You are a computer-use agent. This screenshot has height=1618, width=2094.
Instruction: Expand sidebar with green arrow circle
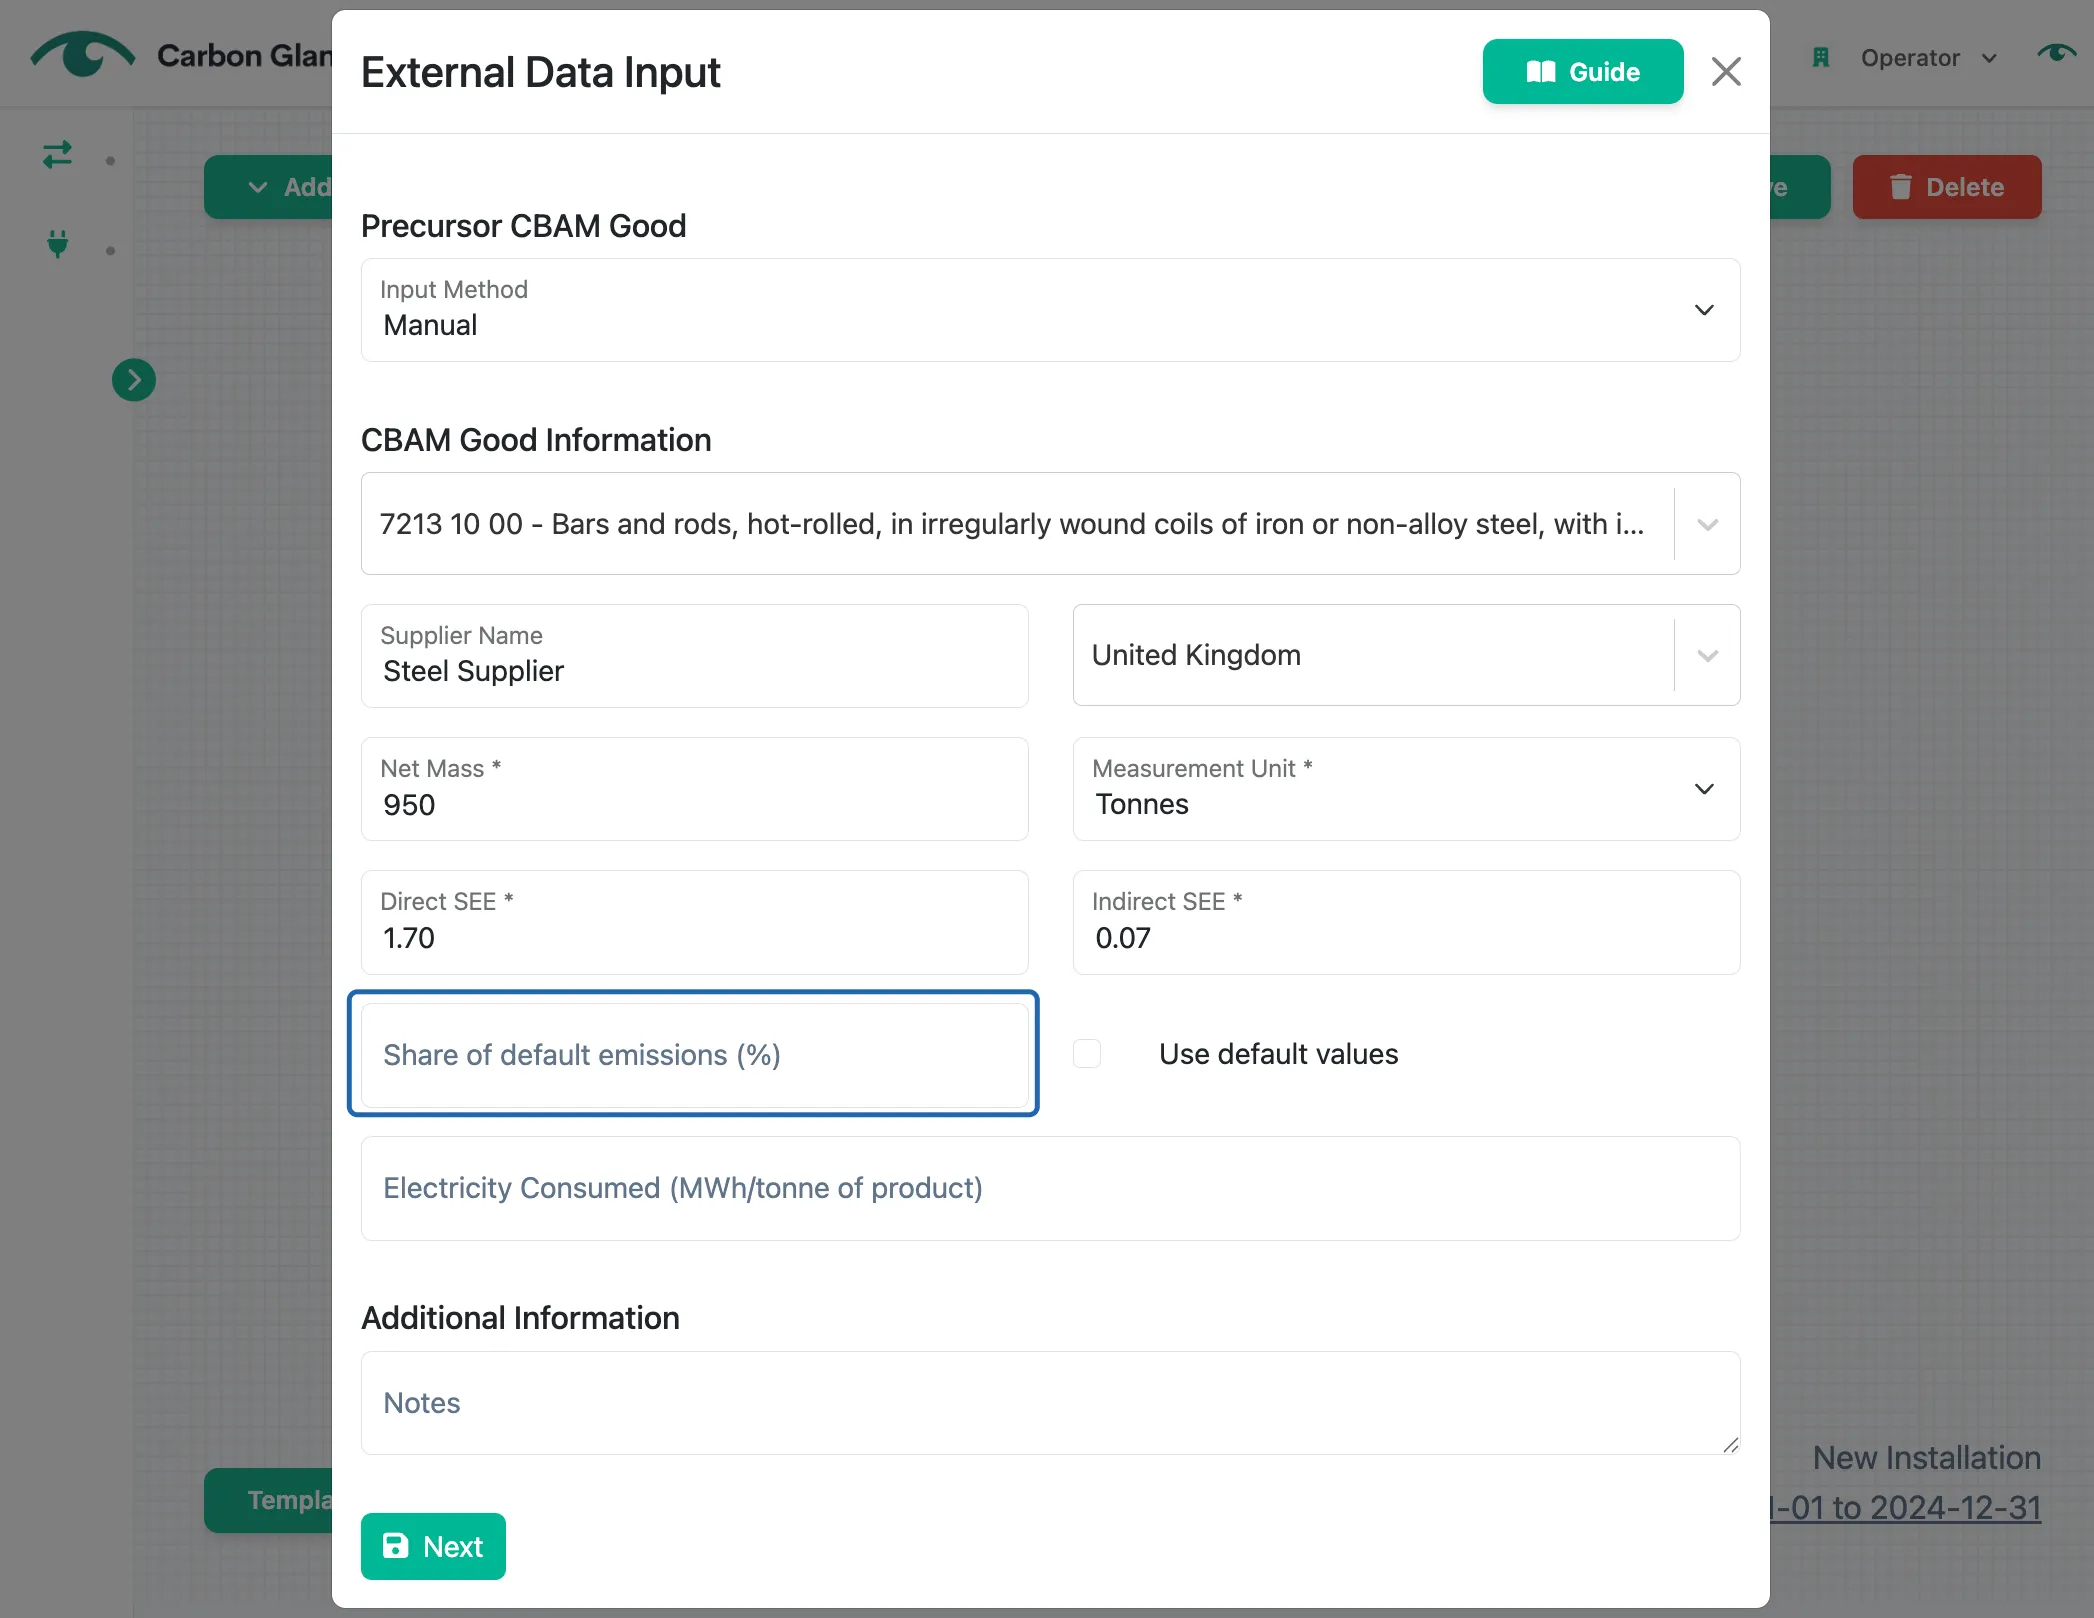coord(134,380)
